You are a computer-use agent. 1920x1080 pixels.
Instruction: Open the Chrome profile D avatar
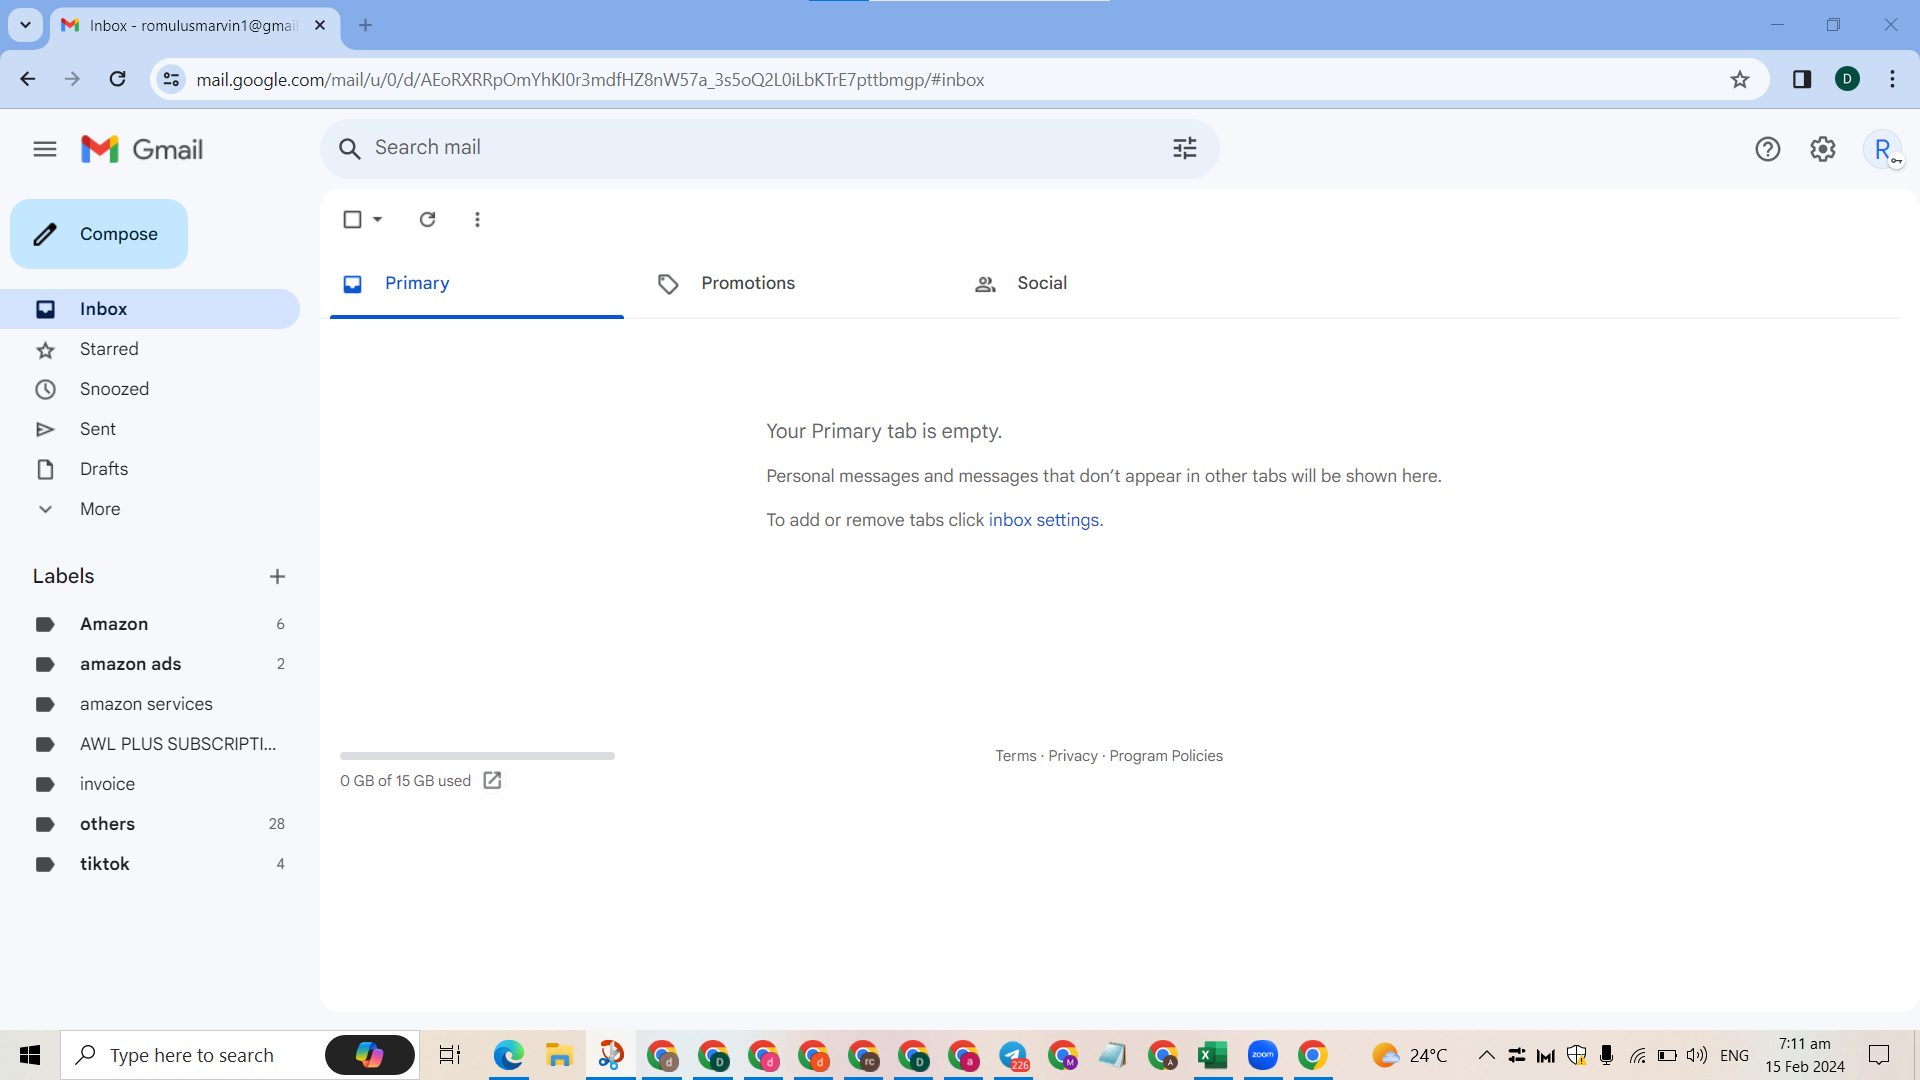click(x=1847, y=80)
